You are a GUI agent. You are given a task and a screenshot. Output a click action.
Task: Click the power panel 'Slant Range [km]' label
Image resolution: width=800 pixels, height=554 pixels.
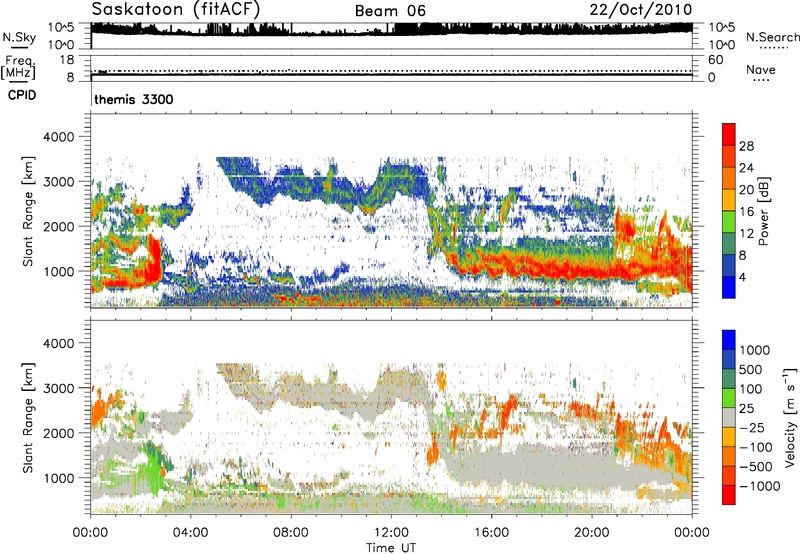(x=29, y=211)
